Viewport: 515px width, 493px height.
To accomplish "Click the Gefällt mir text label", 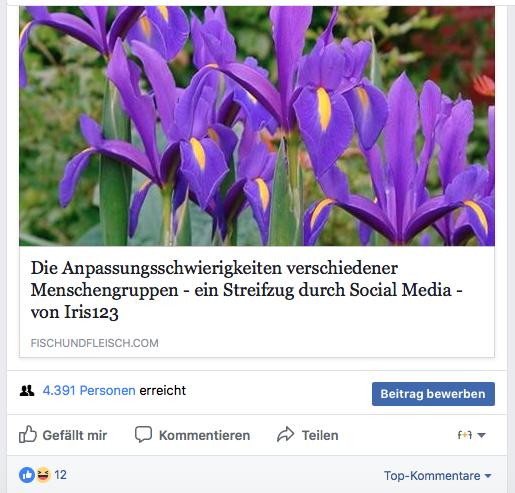I will 75,435.
